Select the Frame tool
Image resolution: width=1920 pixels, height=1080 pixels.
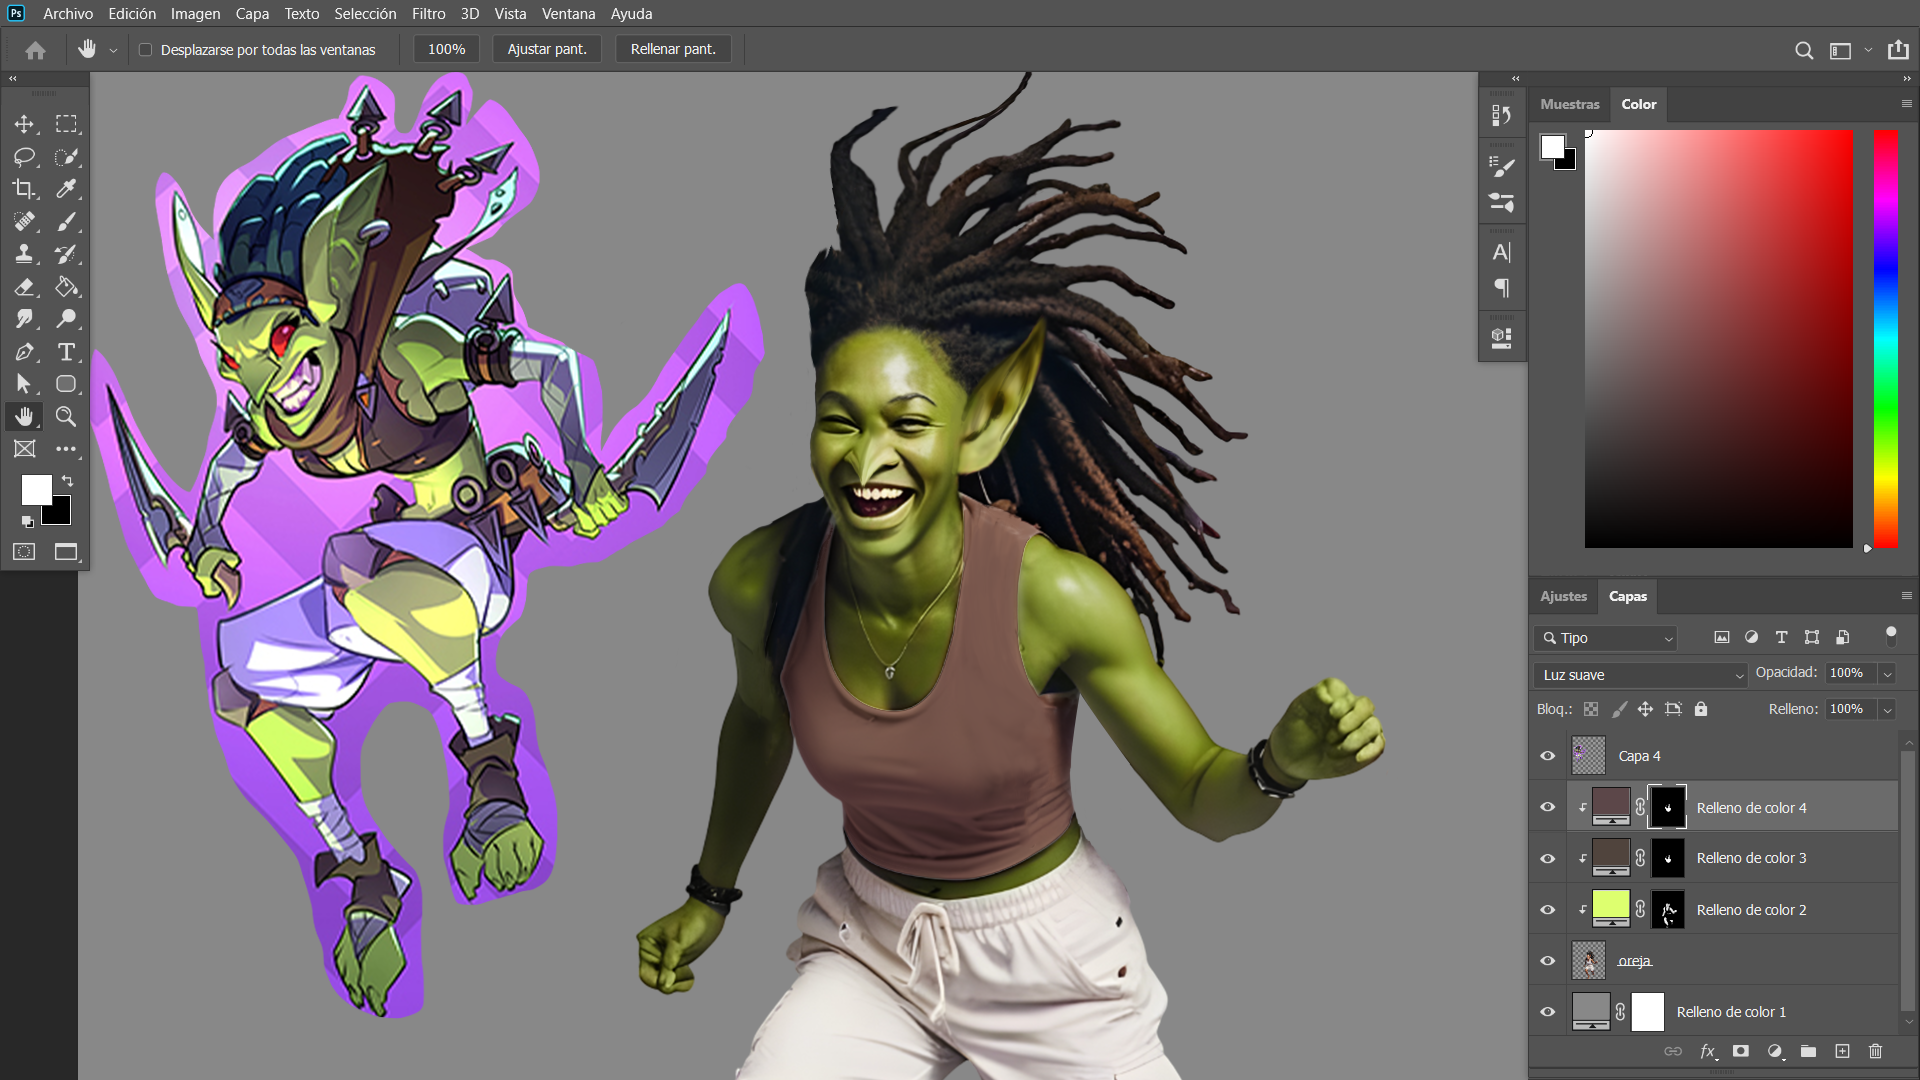click(x=24, y=449)
